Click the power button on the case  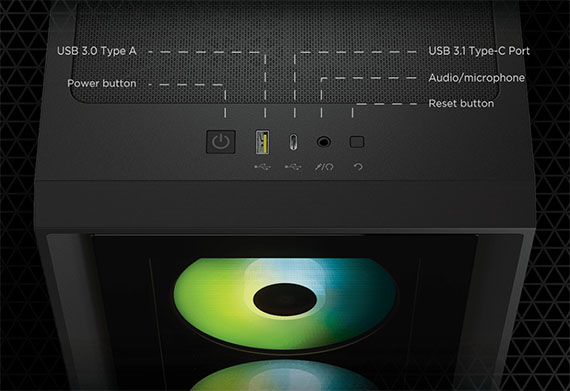(x=221, y=142)
